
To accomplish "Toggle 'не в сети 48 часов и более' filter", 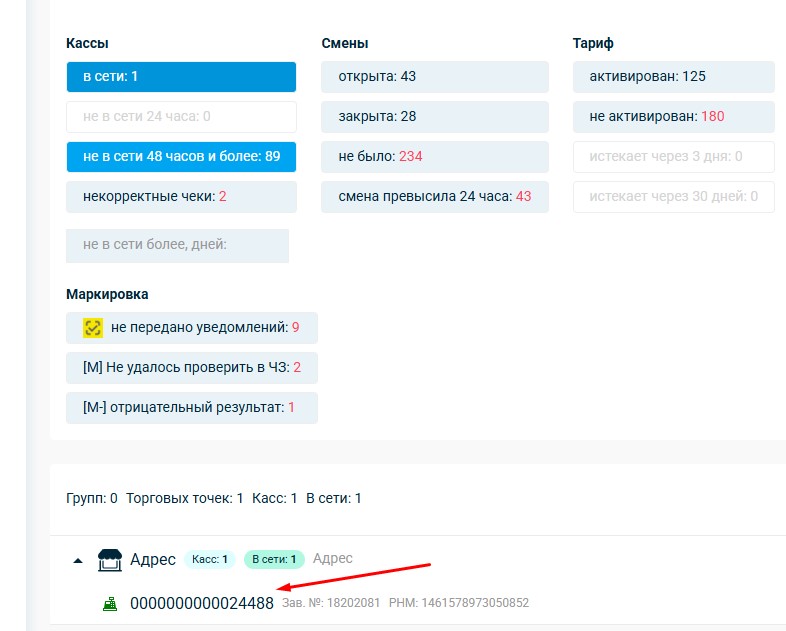I will click(x=181, y=157).
